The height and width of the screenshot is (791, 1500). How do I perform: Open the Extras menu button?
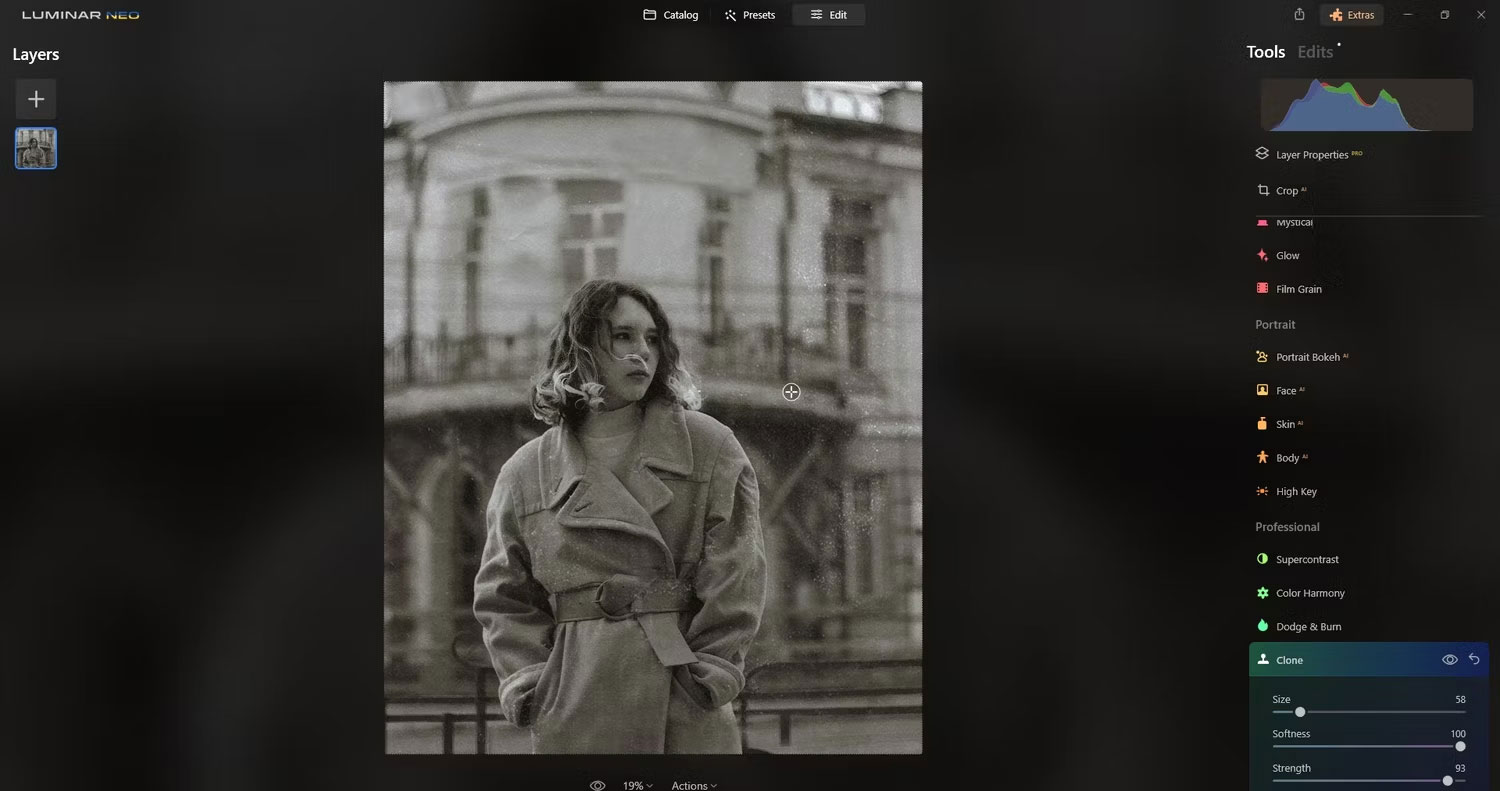click(1351, 15)
